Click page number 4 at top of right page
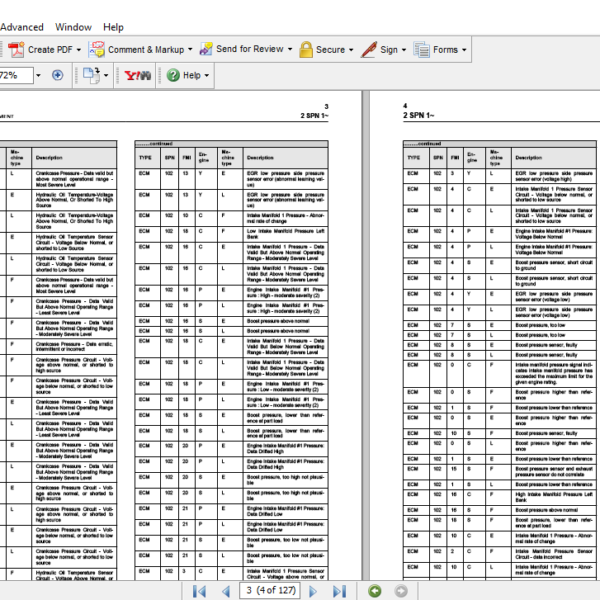The width and height of the screenshot is (600, 600). pyautogui.click(x=405, y=106)
